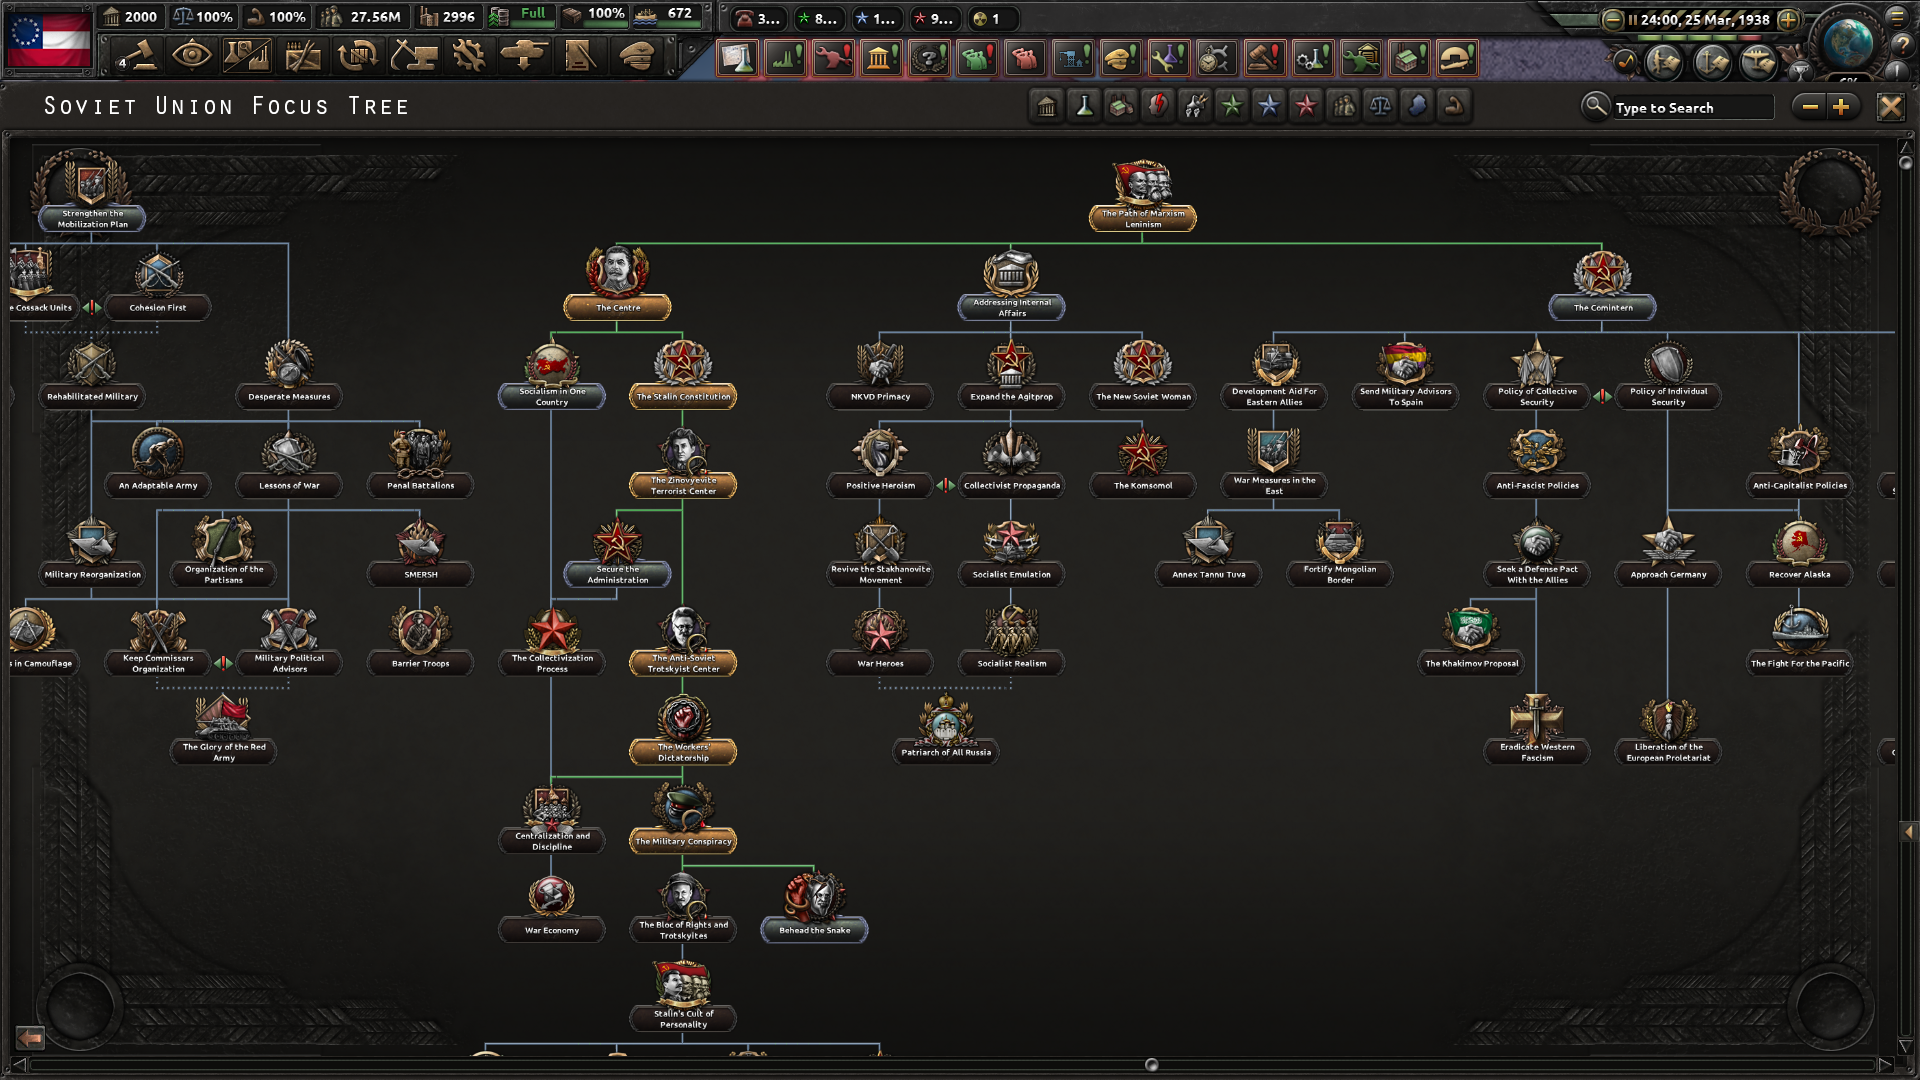
Task: Toggle the industry factory focus filter
Action: pyautogui.click(x=1121, y=106)
